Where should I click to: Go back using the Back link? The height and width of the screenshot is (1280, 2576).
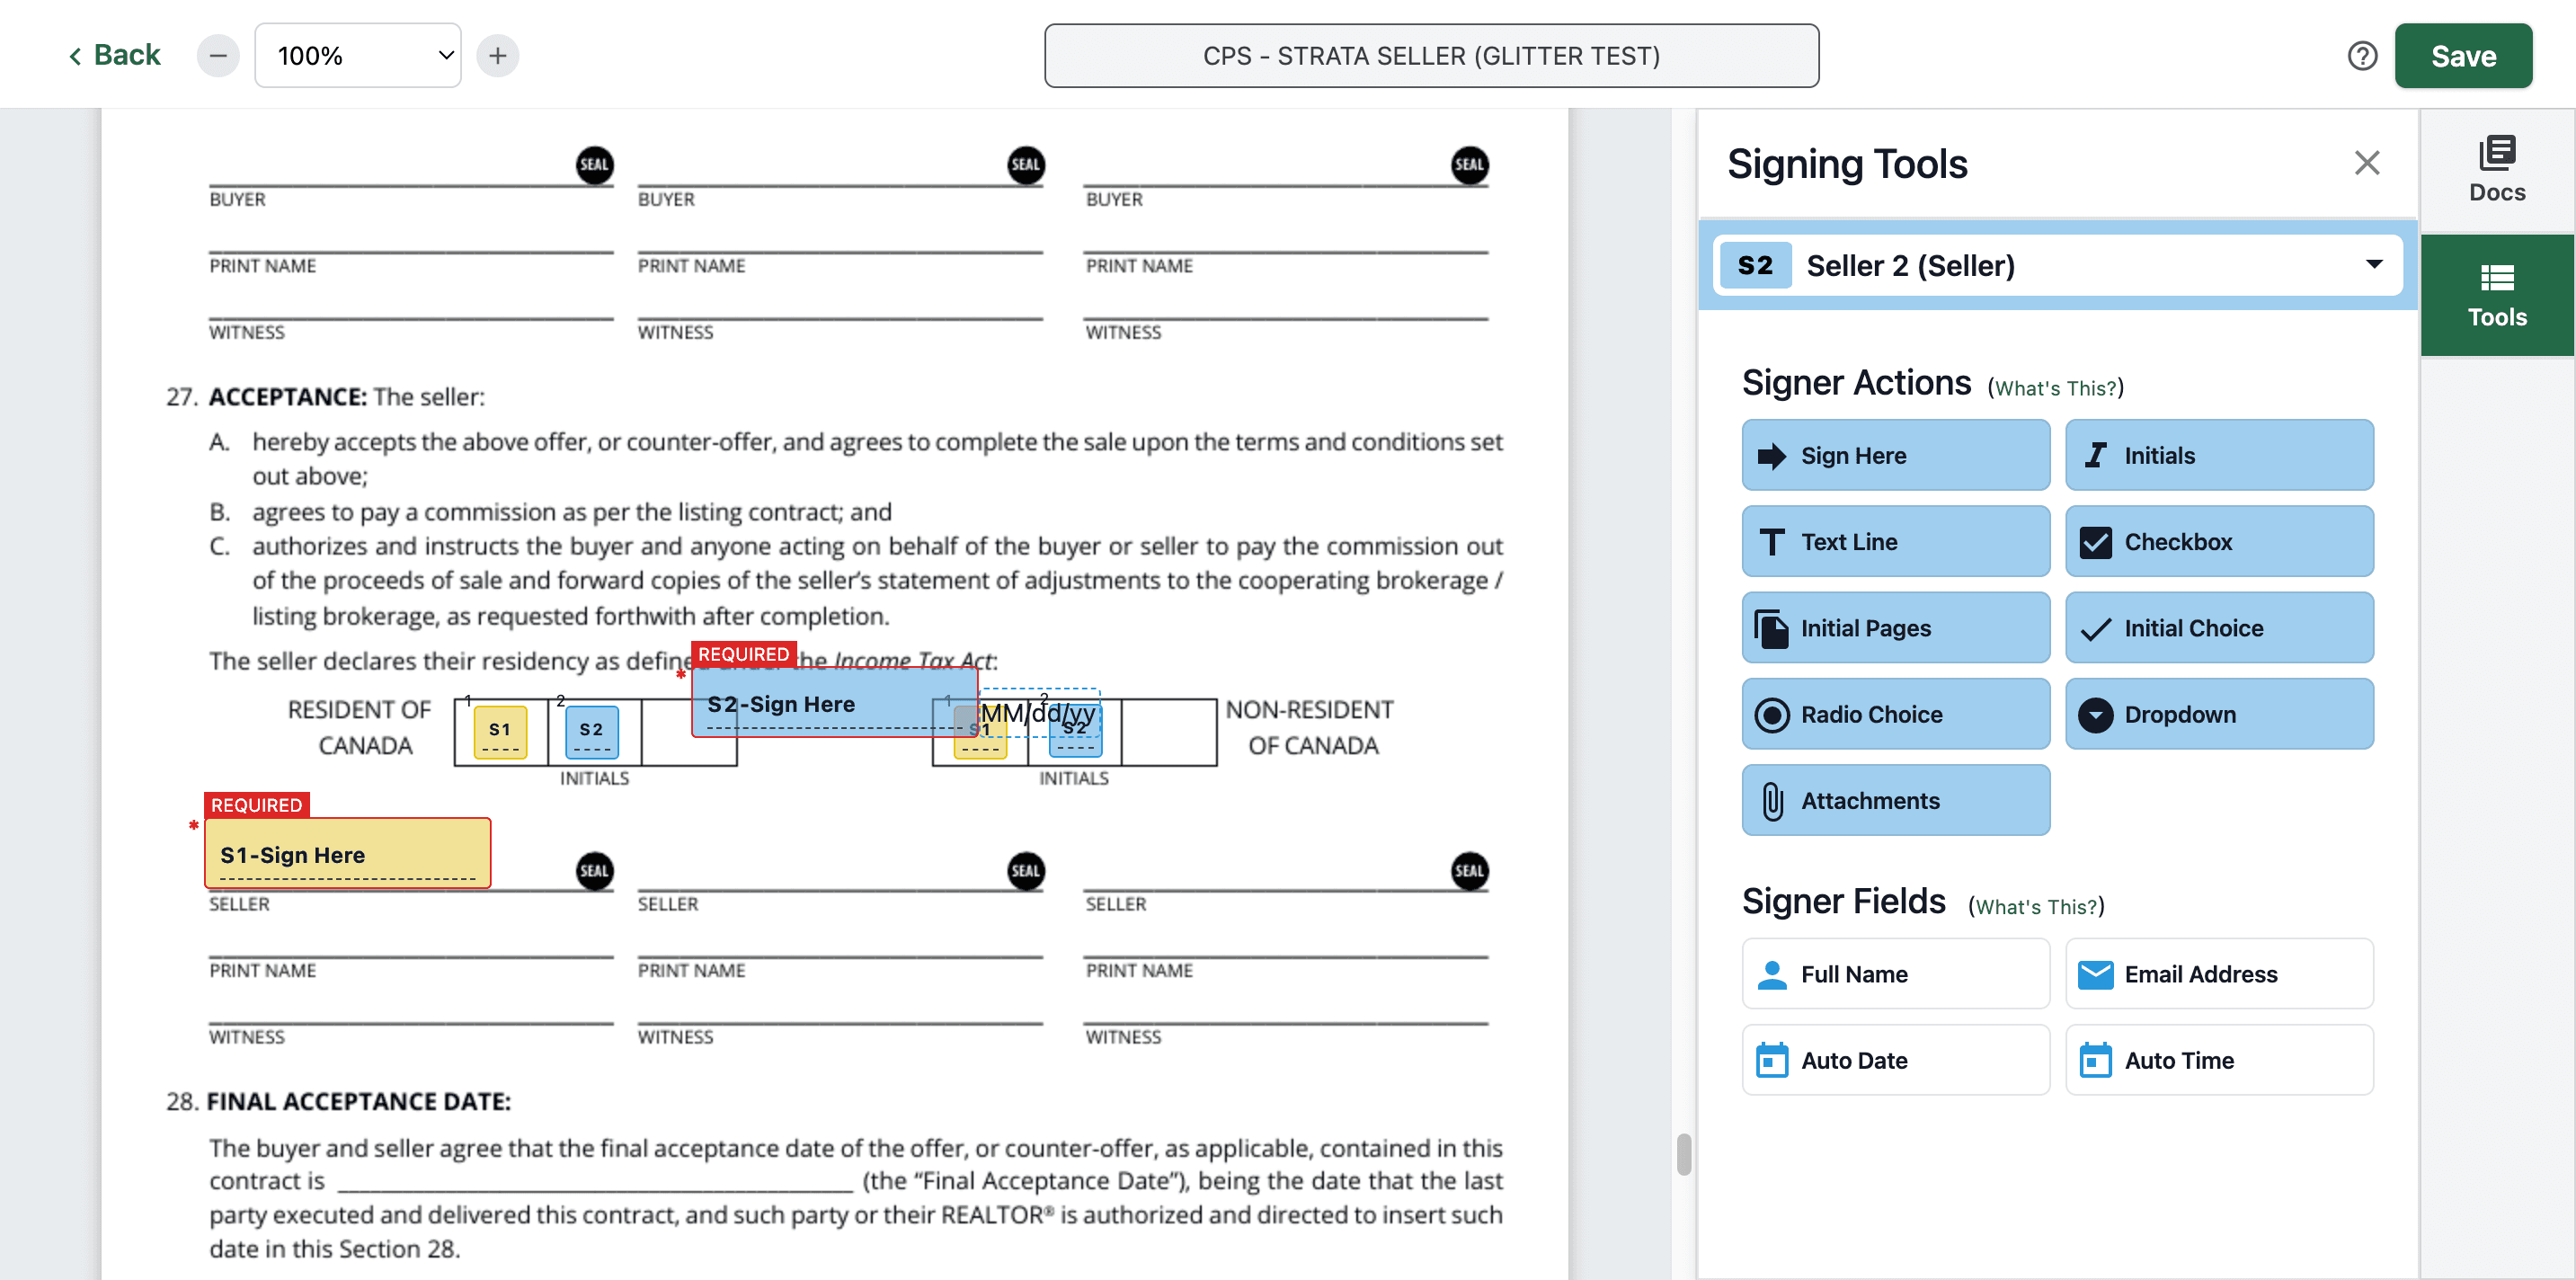[114, 55]
